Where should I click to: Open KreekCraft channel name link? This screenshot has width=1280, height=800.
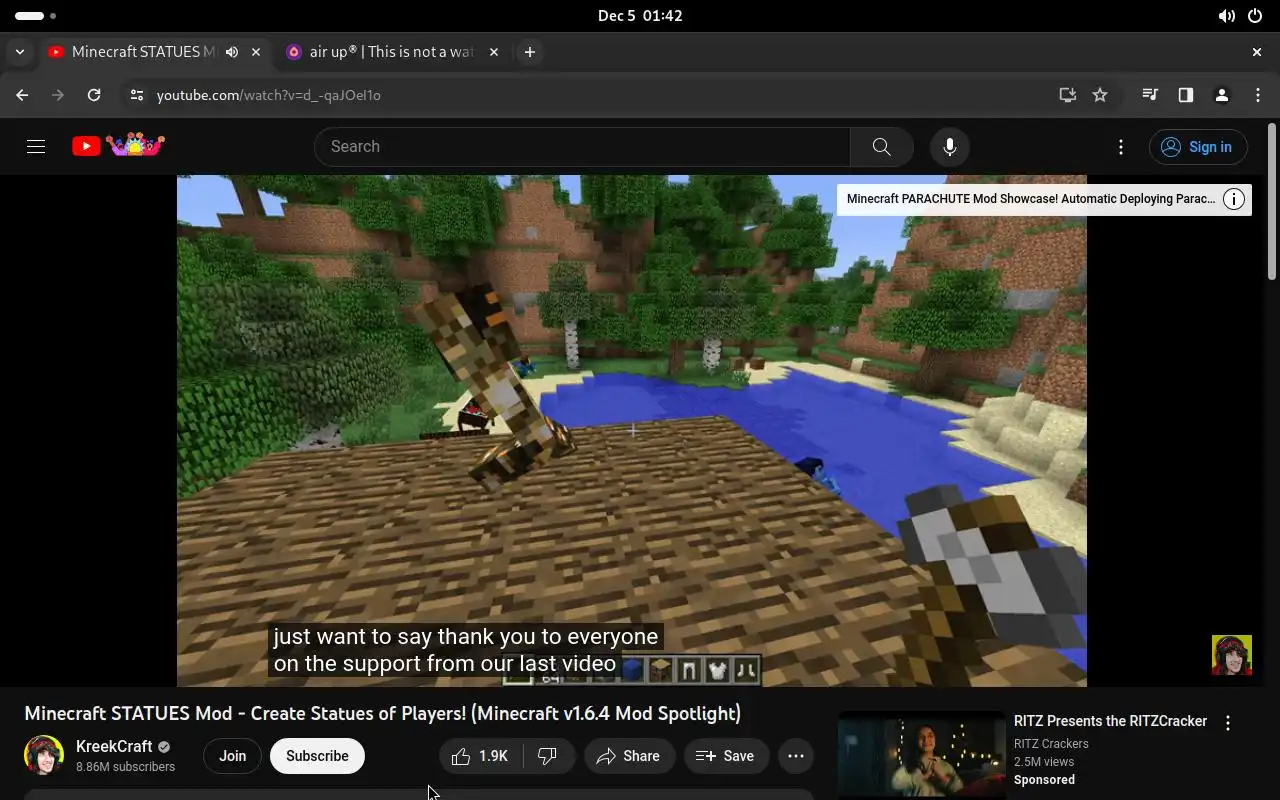pyautogui.click(x=114, y=746)
